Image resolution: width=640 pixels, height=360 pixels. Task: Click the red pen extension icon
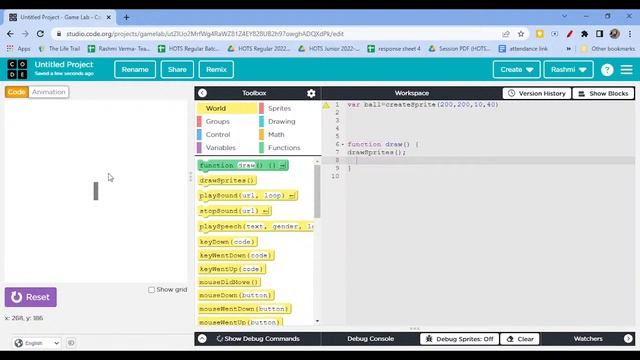pos(569,34)
